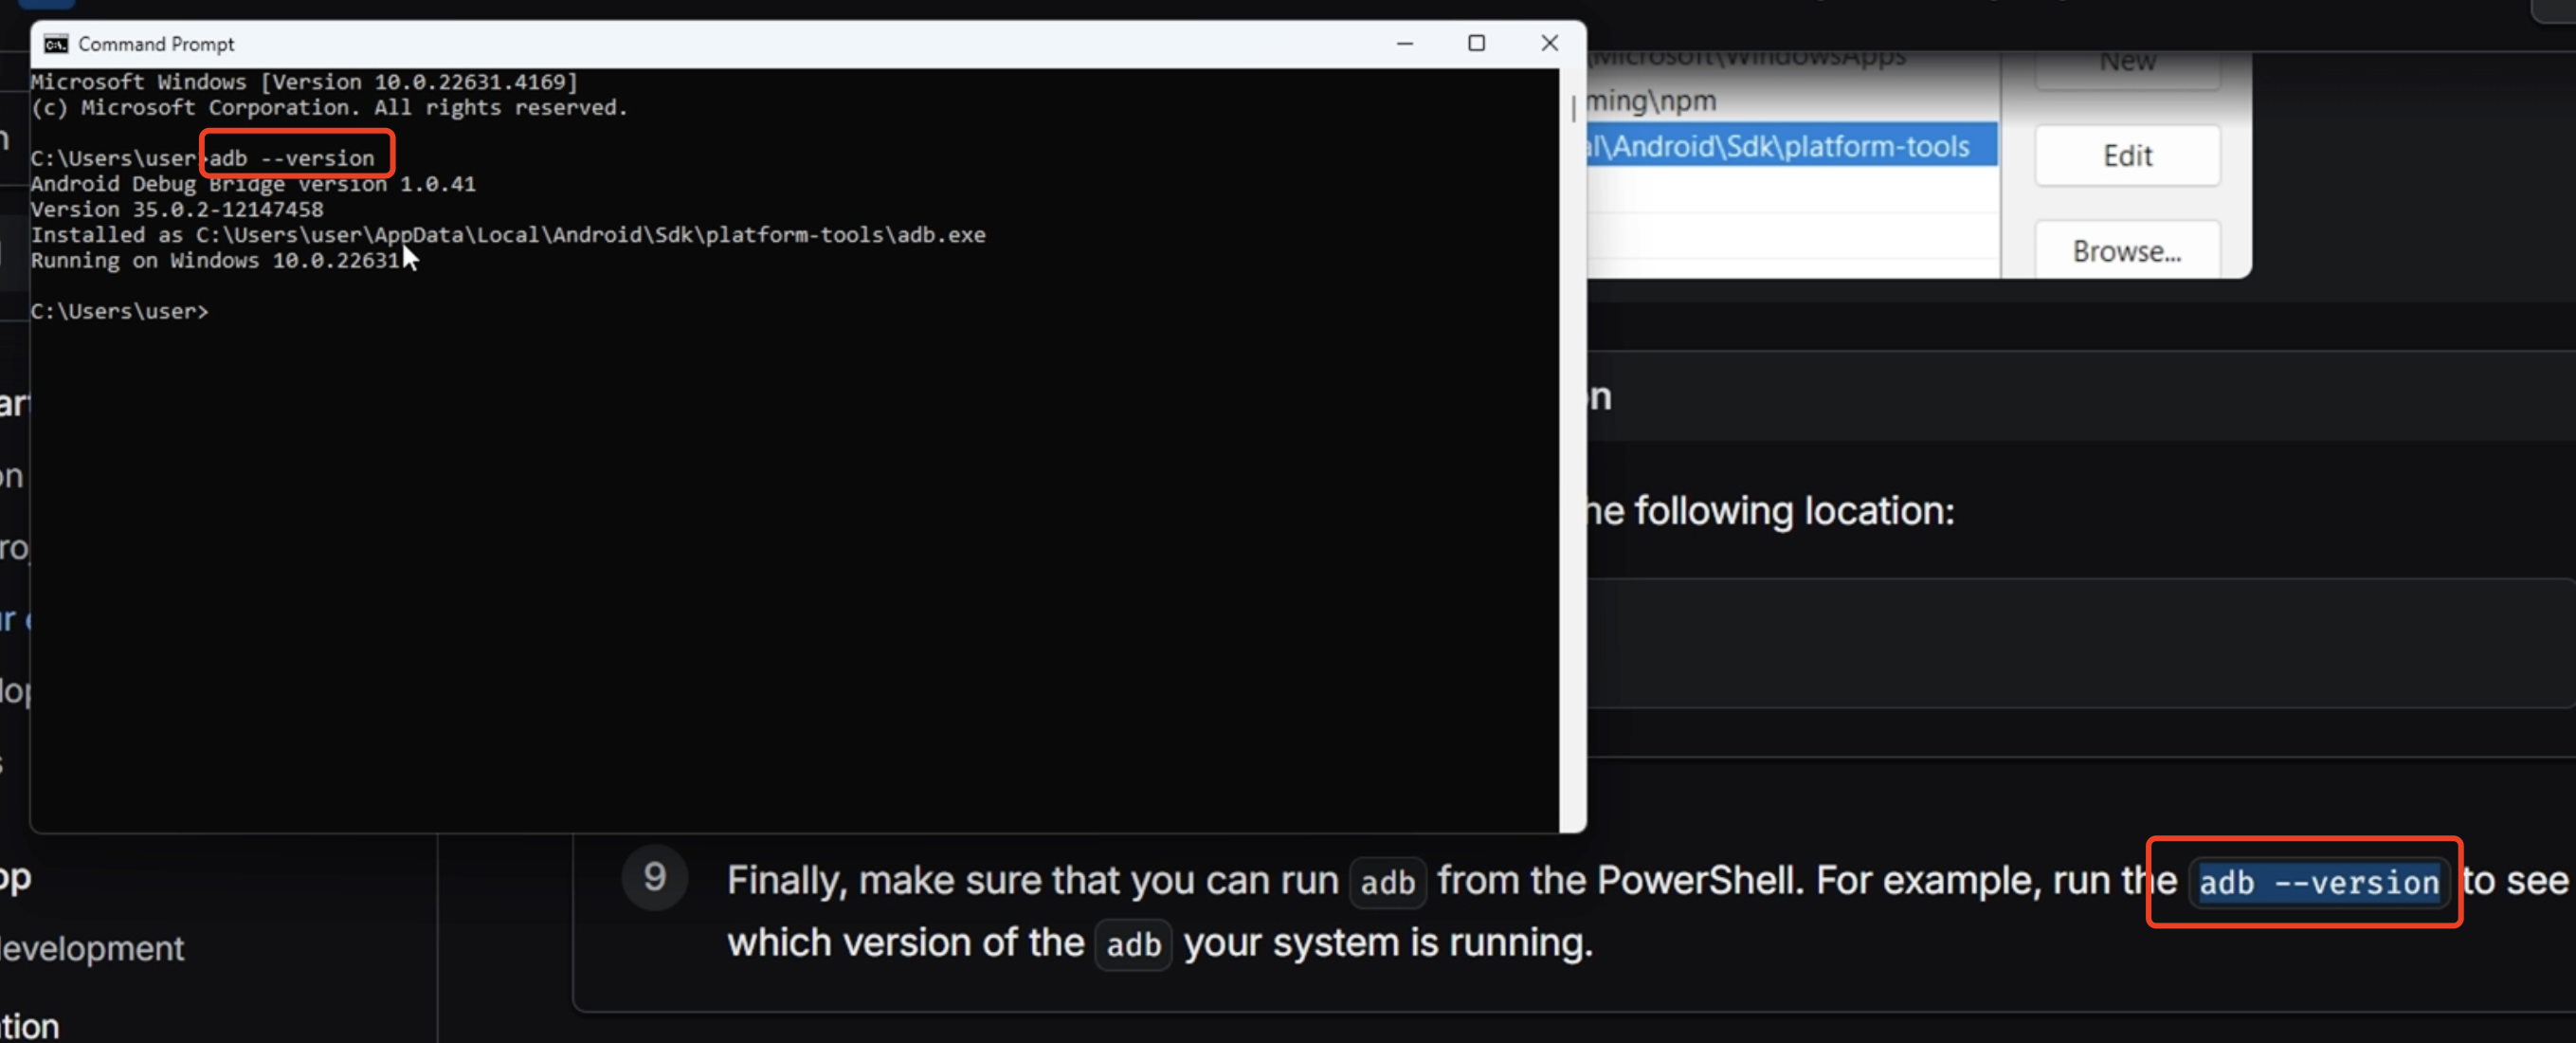Image resolution: width=2576 pixels, height=1043 pixels.
Task: Click the step 9 number badge
Action: click(654, 878)
